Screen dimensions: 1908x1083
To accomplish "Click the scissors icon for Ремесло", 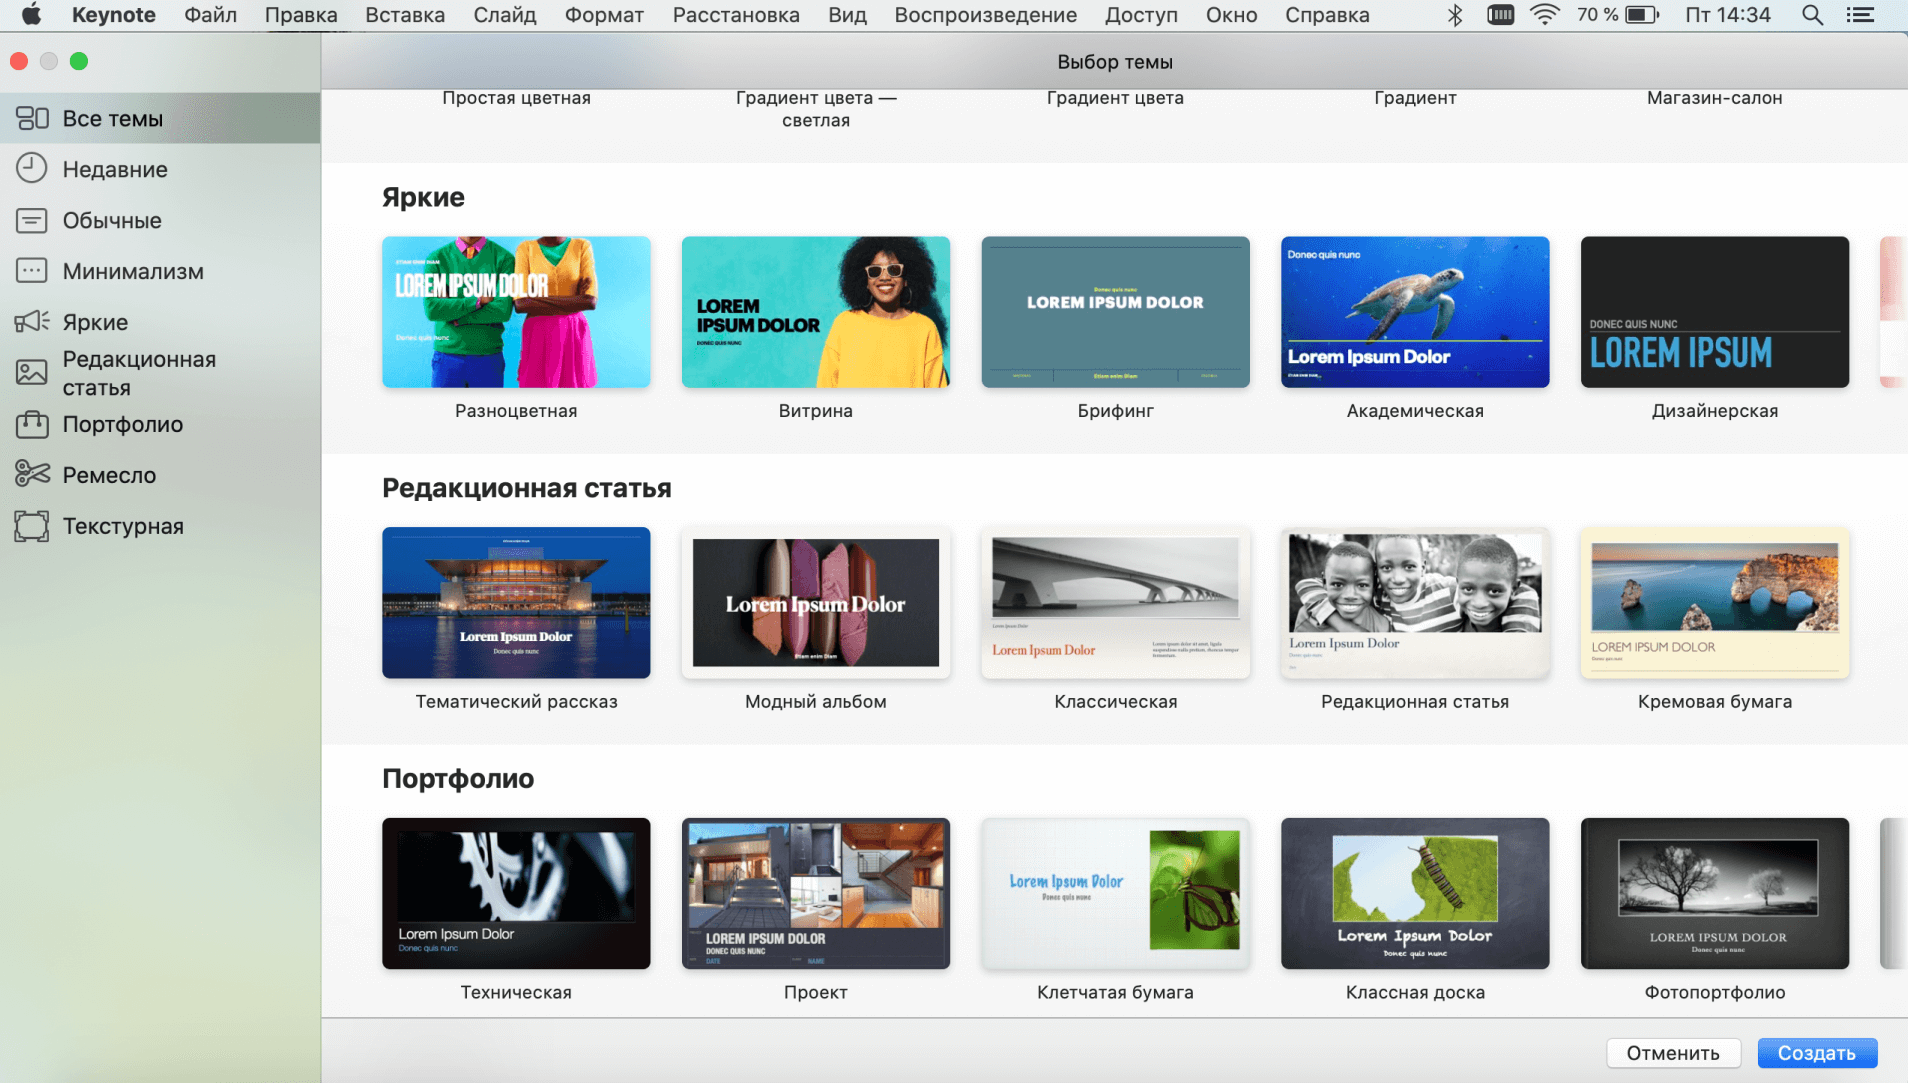I will pos(32,474).
